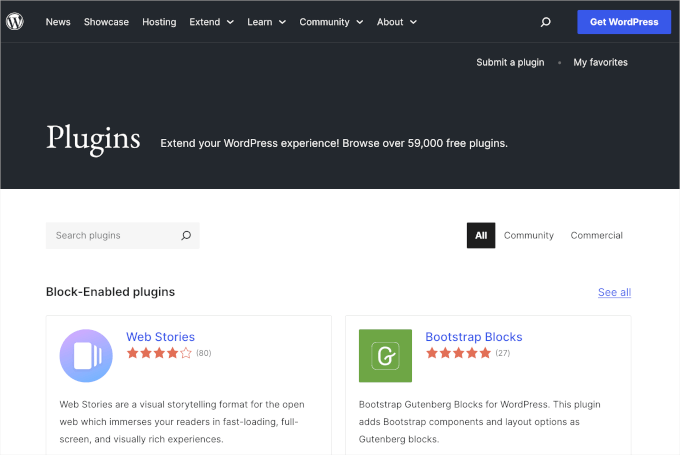Expand the Learn dropdown chevron
The width and height of the screenshot is (680, 455).
282,22
